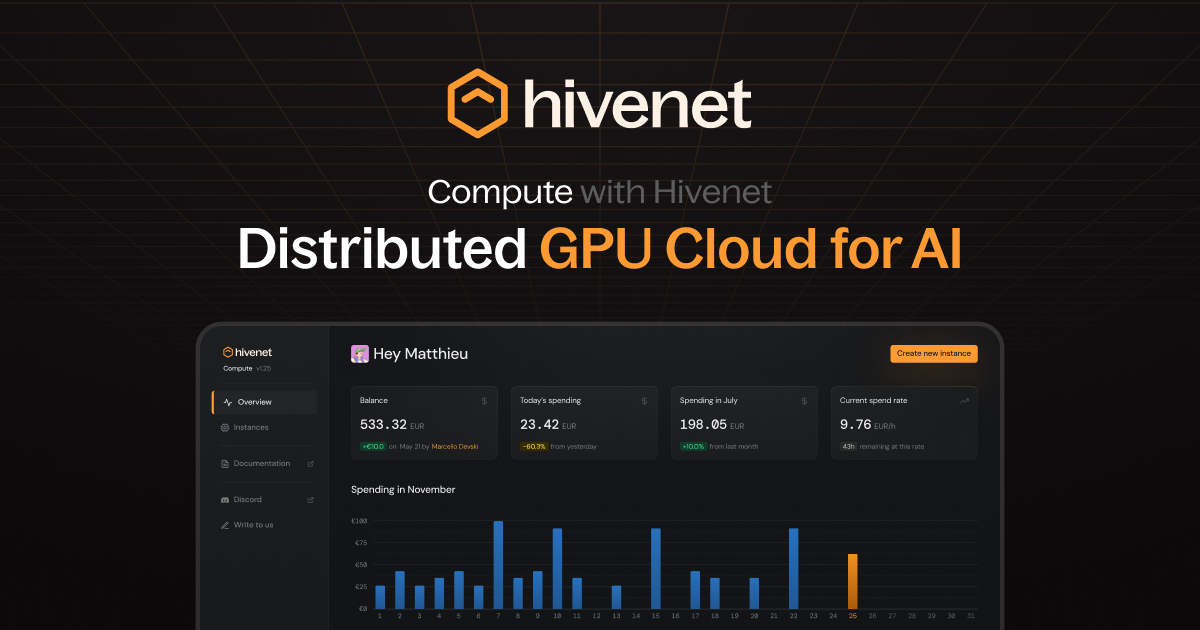Click the trend arrow icon on Current spend rate
1200x630 pixels.
963,400
